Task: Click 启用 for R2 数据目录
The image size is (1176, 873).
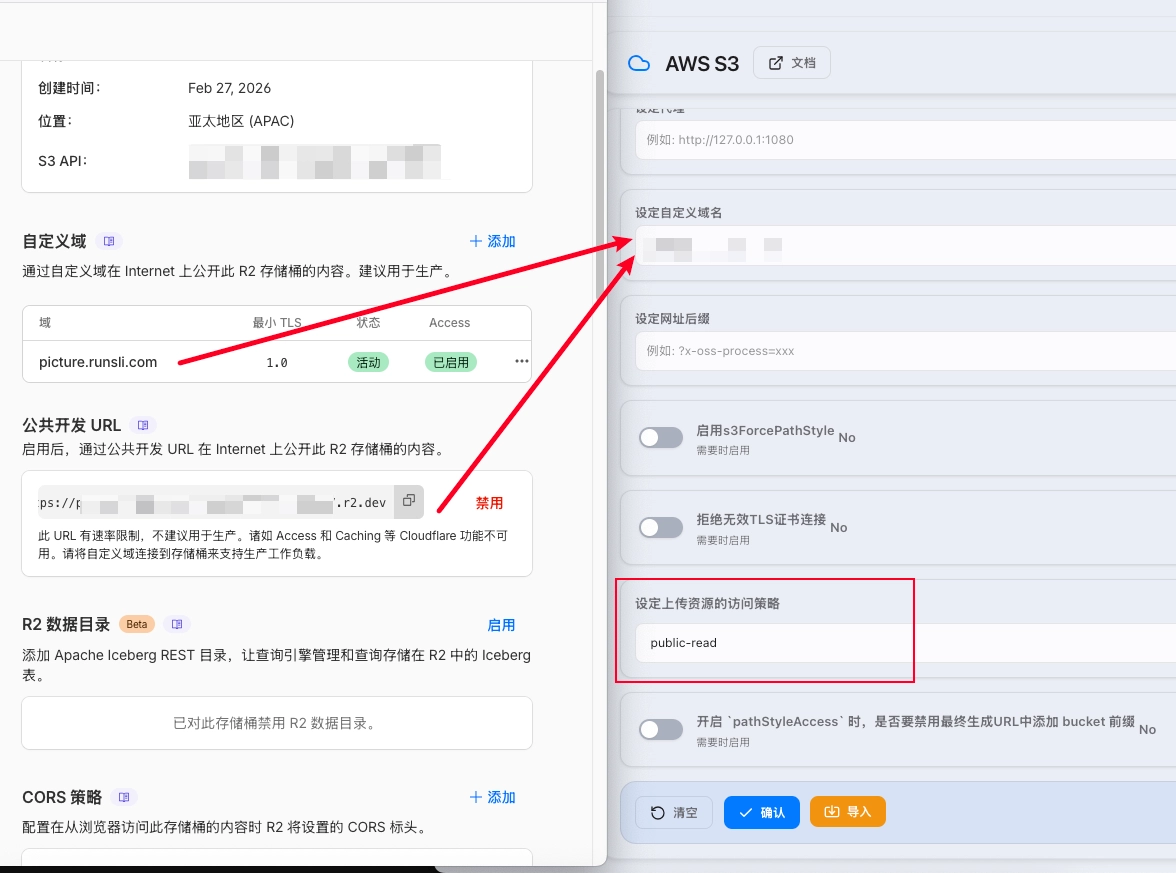Action: [501, 625]
